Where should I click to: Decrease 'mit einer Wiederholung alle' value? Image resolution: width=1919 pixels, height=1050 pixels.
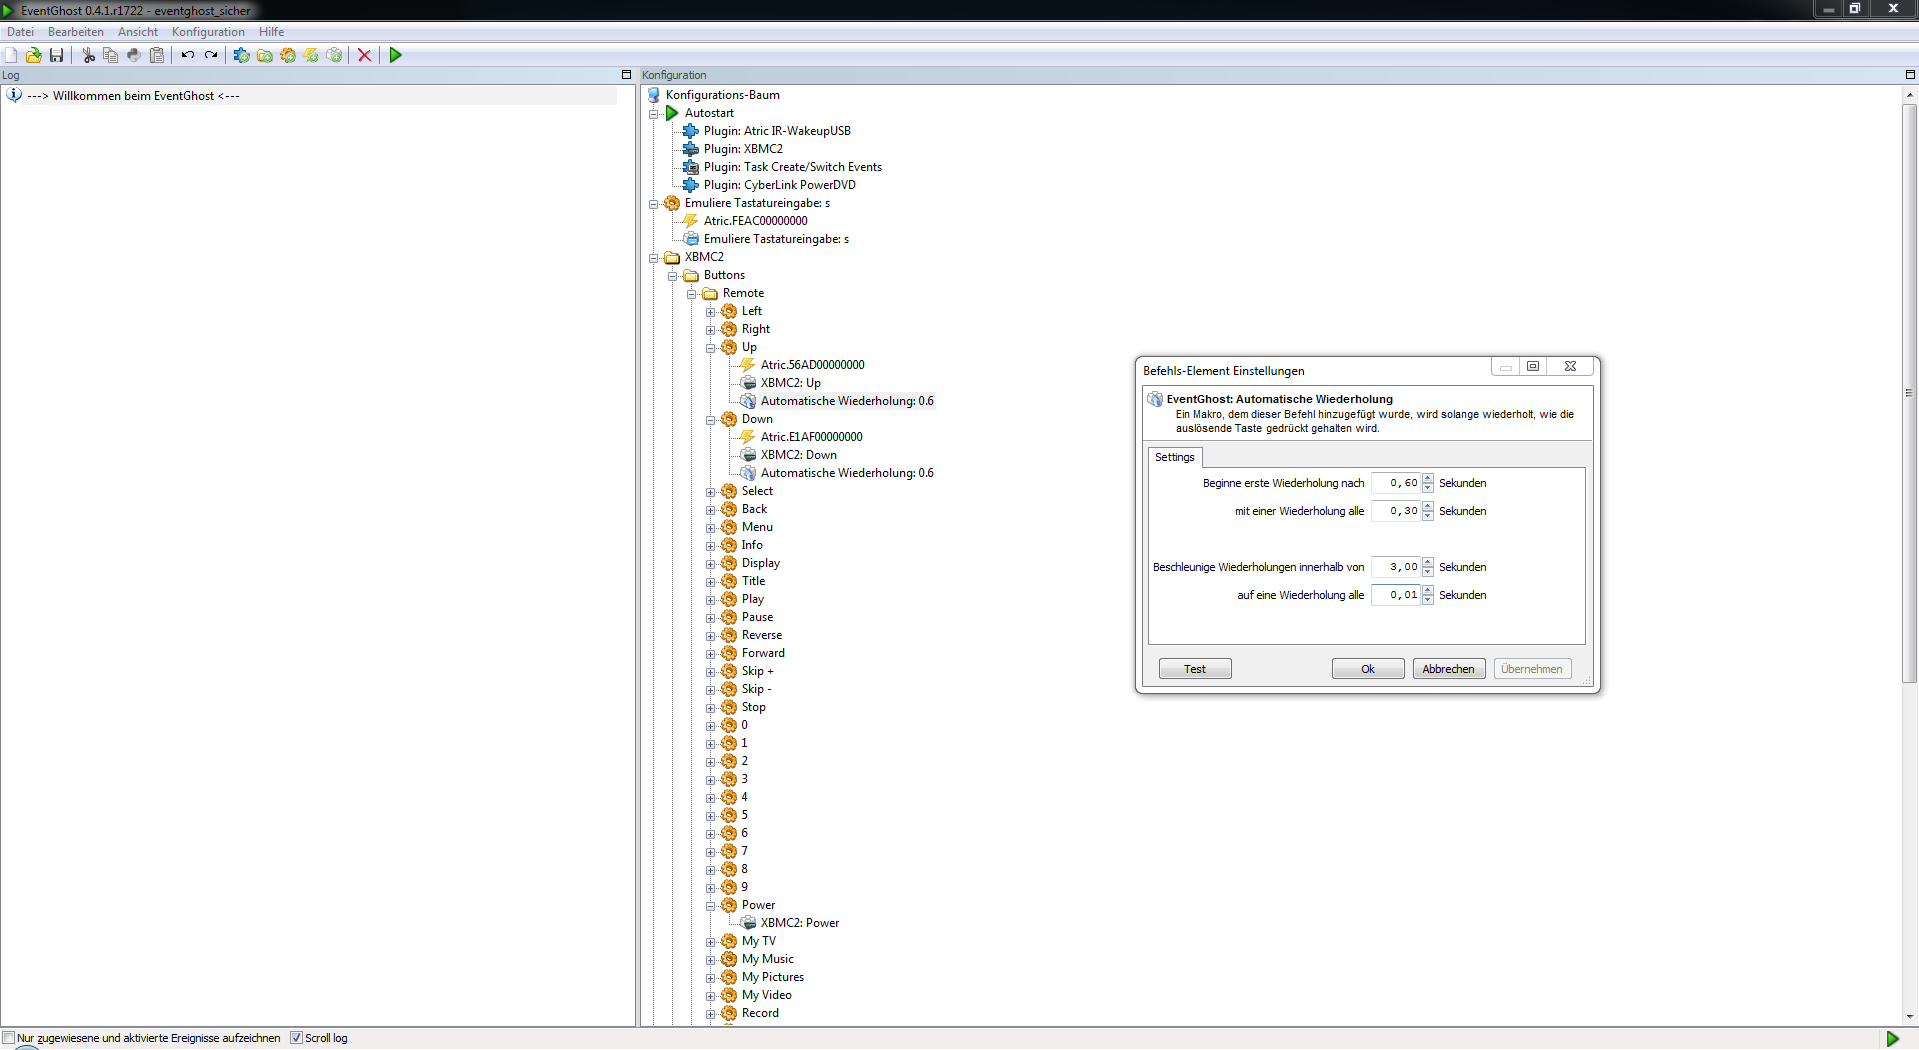pos(1428,516)
